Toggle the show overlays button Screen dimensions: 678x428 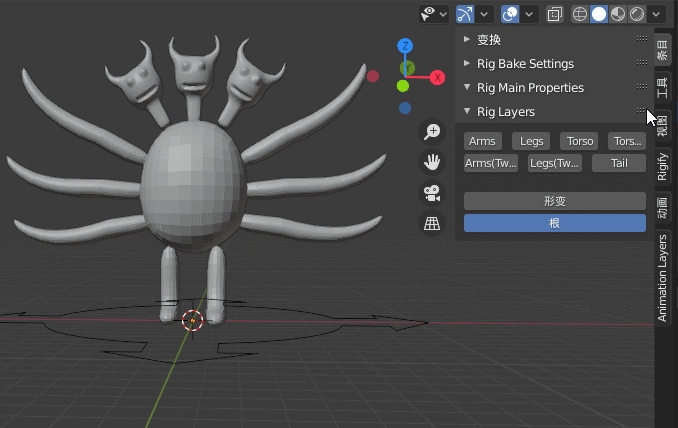(510, 14)
